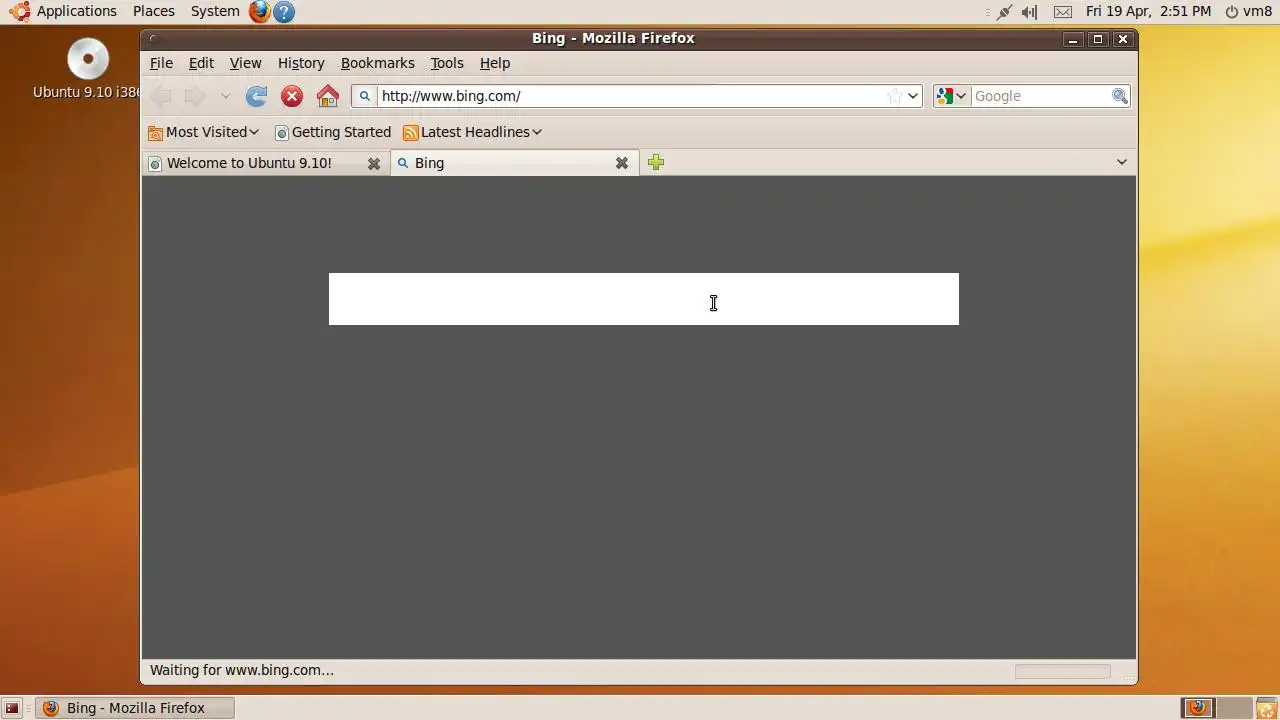Screen dimensions: 1280x720
Task: Open the Bookmarks menu
Action: (377, 63)
